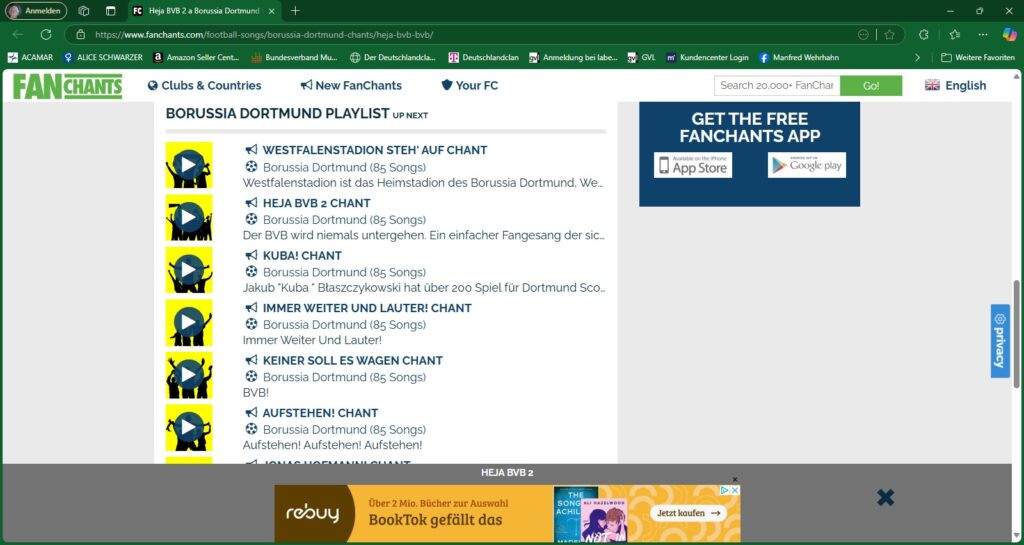Viewport: 1024px width, 545px height.
Task: Open tab actions menu icon
Action: [110, 11]
